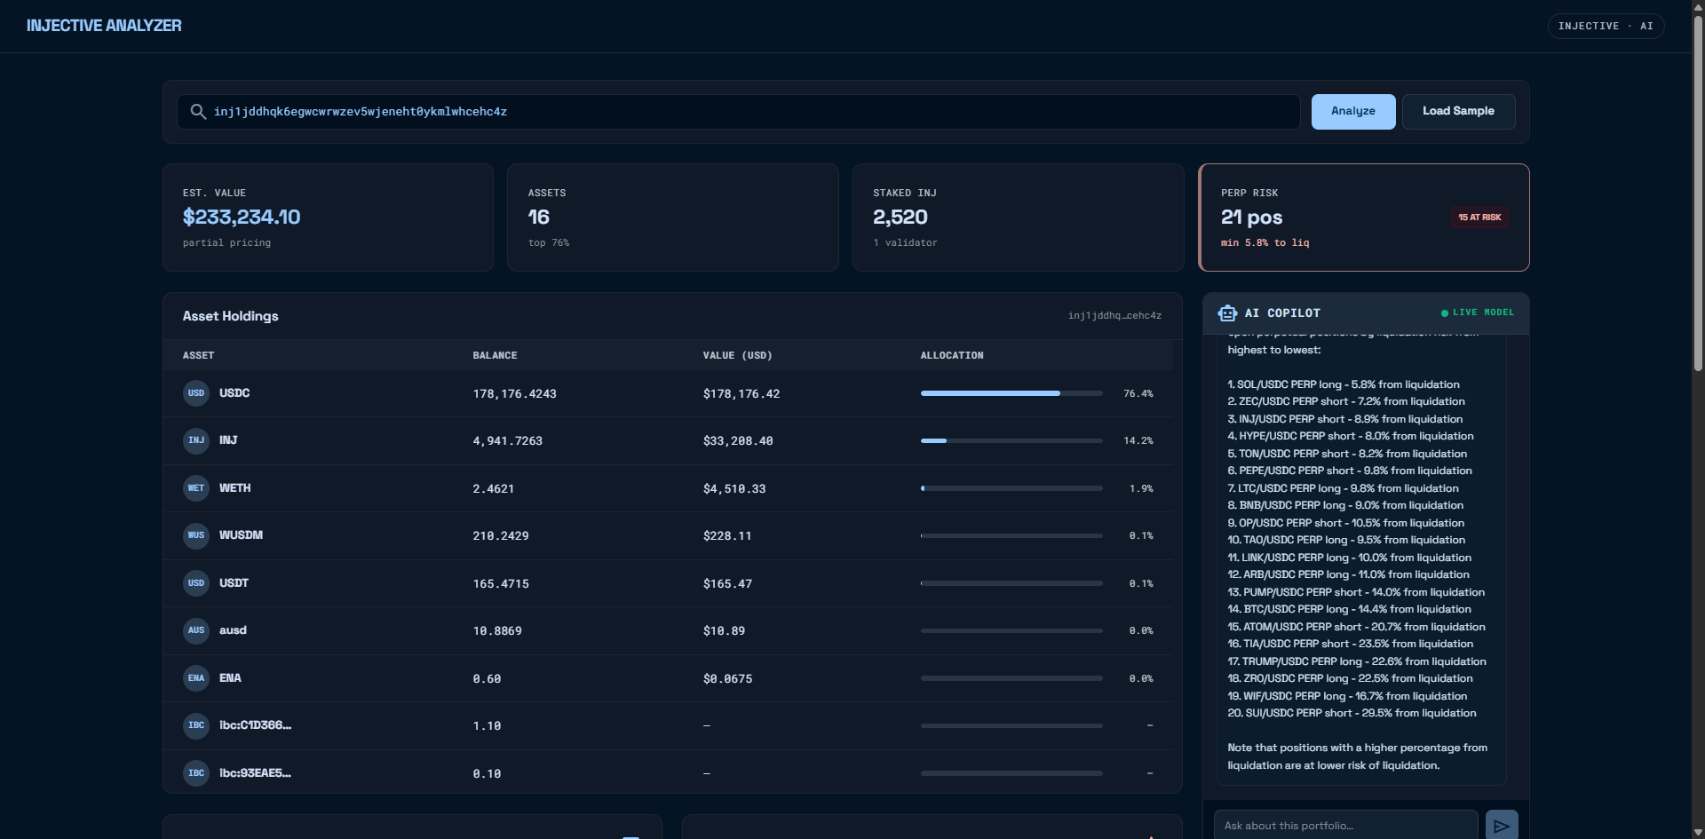Click the USDT asset icon
Screen dimensions: 1705x839
click(x=196, y=583)
